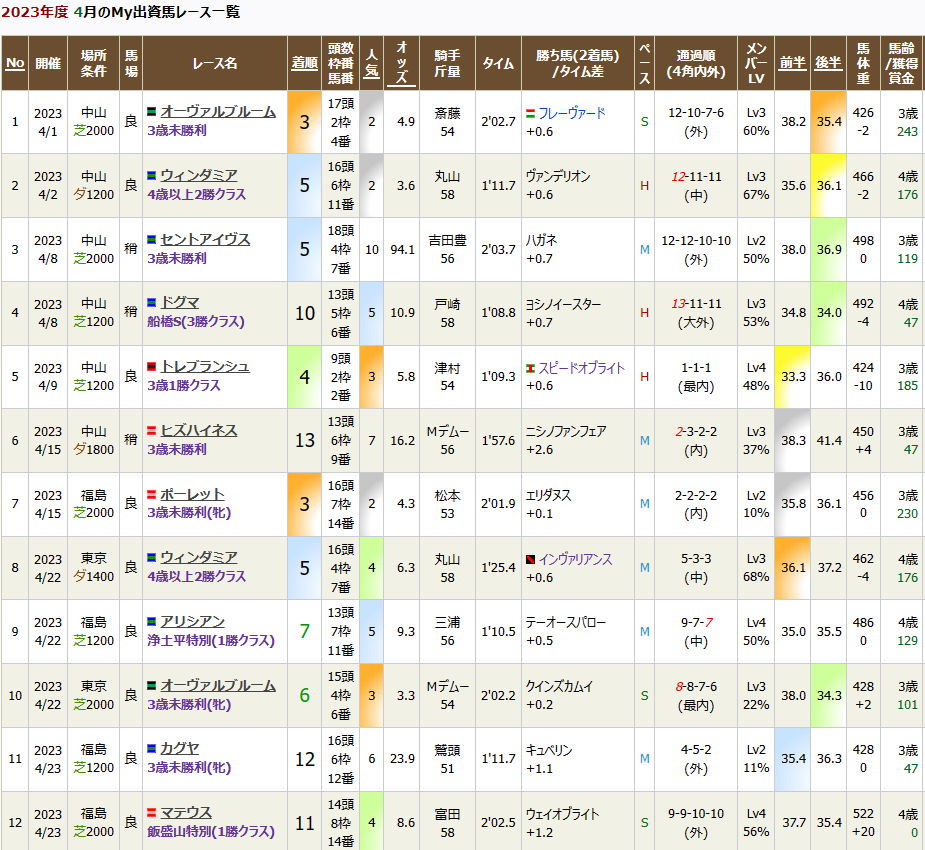Click the icon beside カグヤ
Screen dimensions: 925x850
point(151,748)
